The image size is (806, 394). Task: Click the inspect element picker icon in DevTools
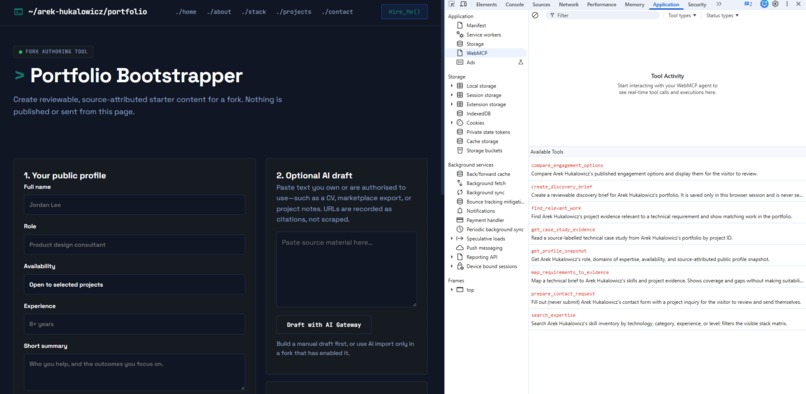click(451, 4)
